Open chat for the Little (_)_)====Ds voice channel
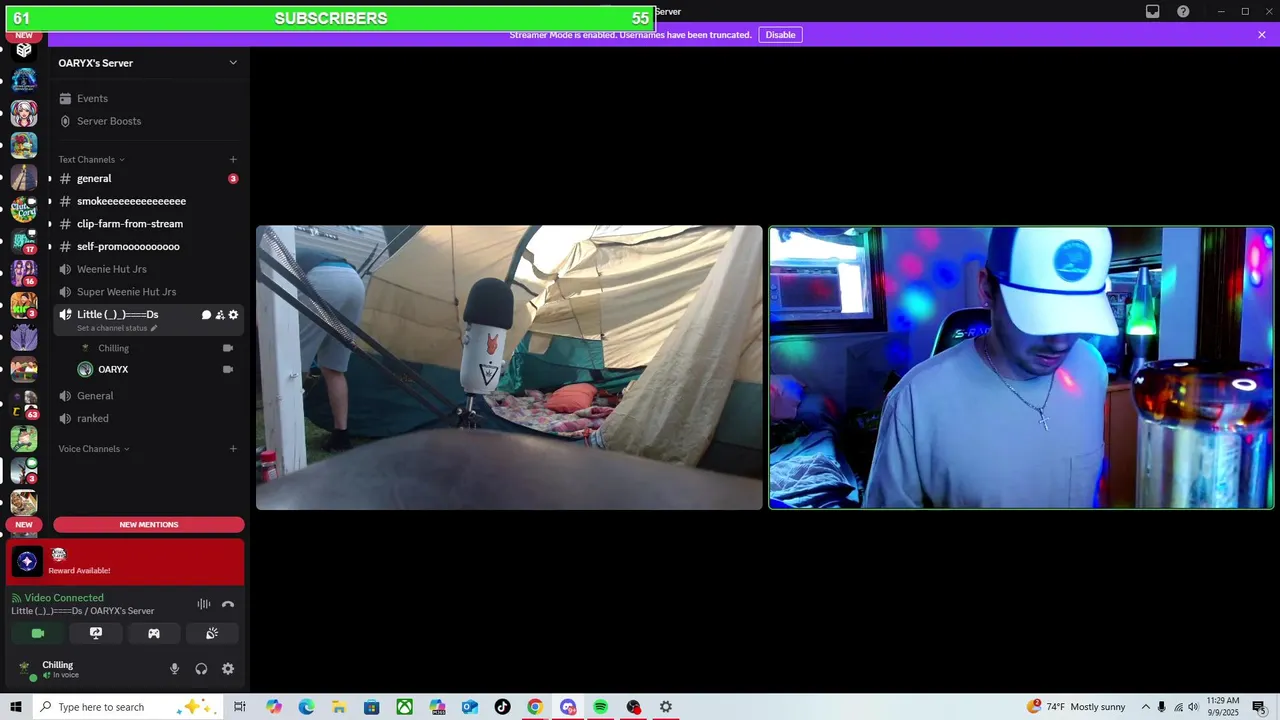Viewport: 1280px width, 720px height. click(x=206, y=315)
